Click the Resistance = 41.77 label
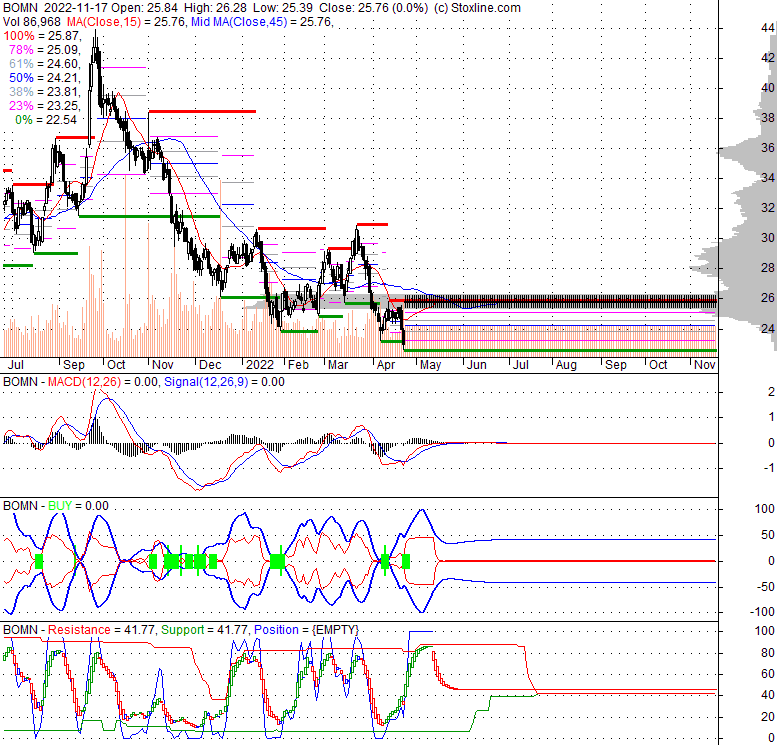 (x=103, y=629)
